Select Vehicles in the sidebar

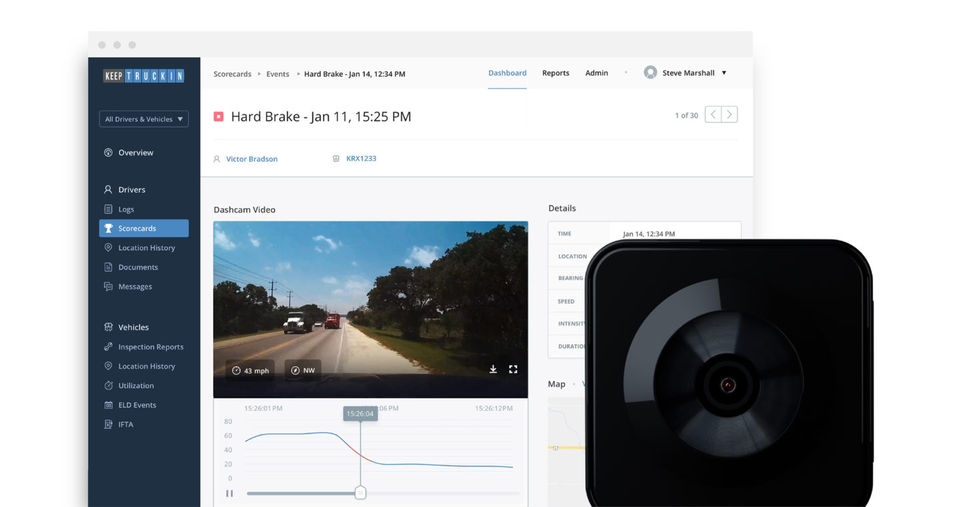[133, 328]
